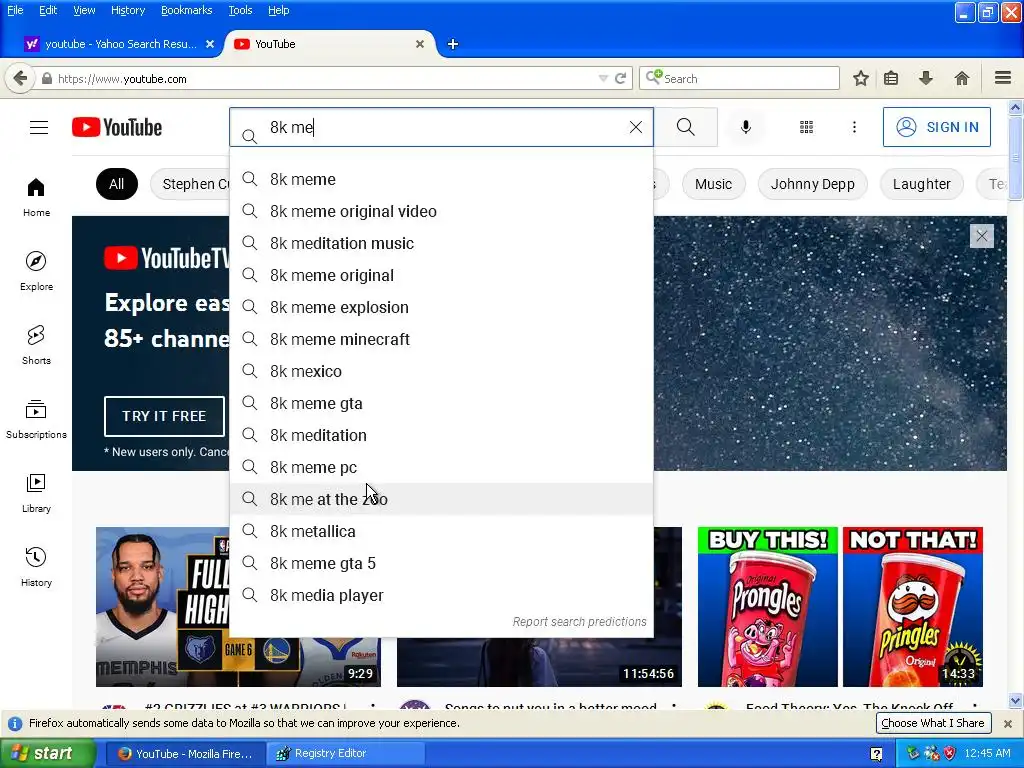The height and width of the screenshot is (768, 1024).
Task: Click Report search predictions link
Action: [579, 622]
